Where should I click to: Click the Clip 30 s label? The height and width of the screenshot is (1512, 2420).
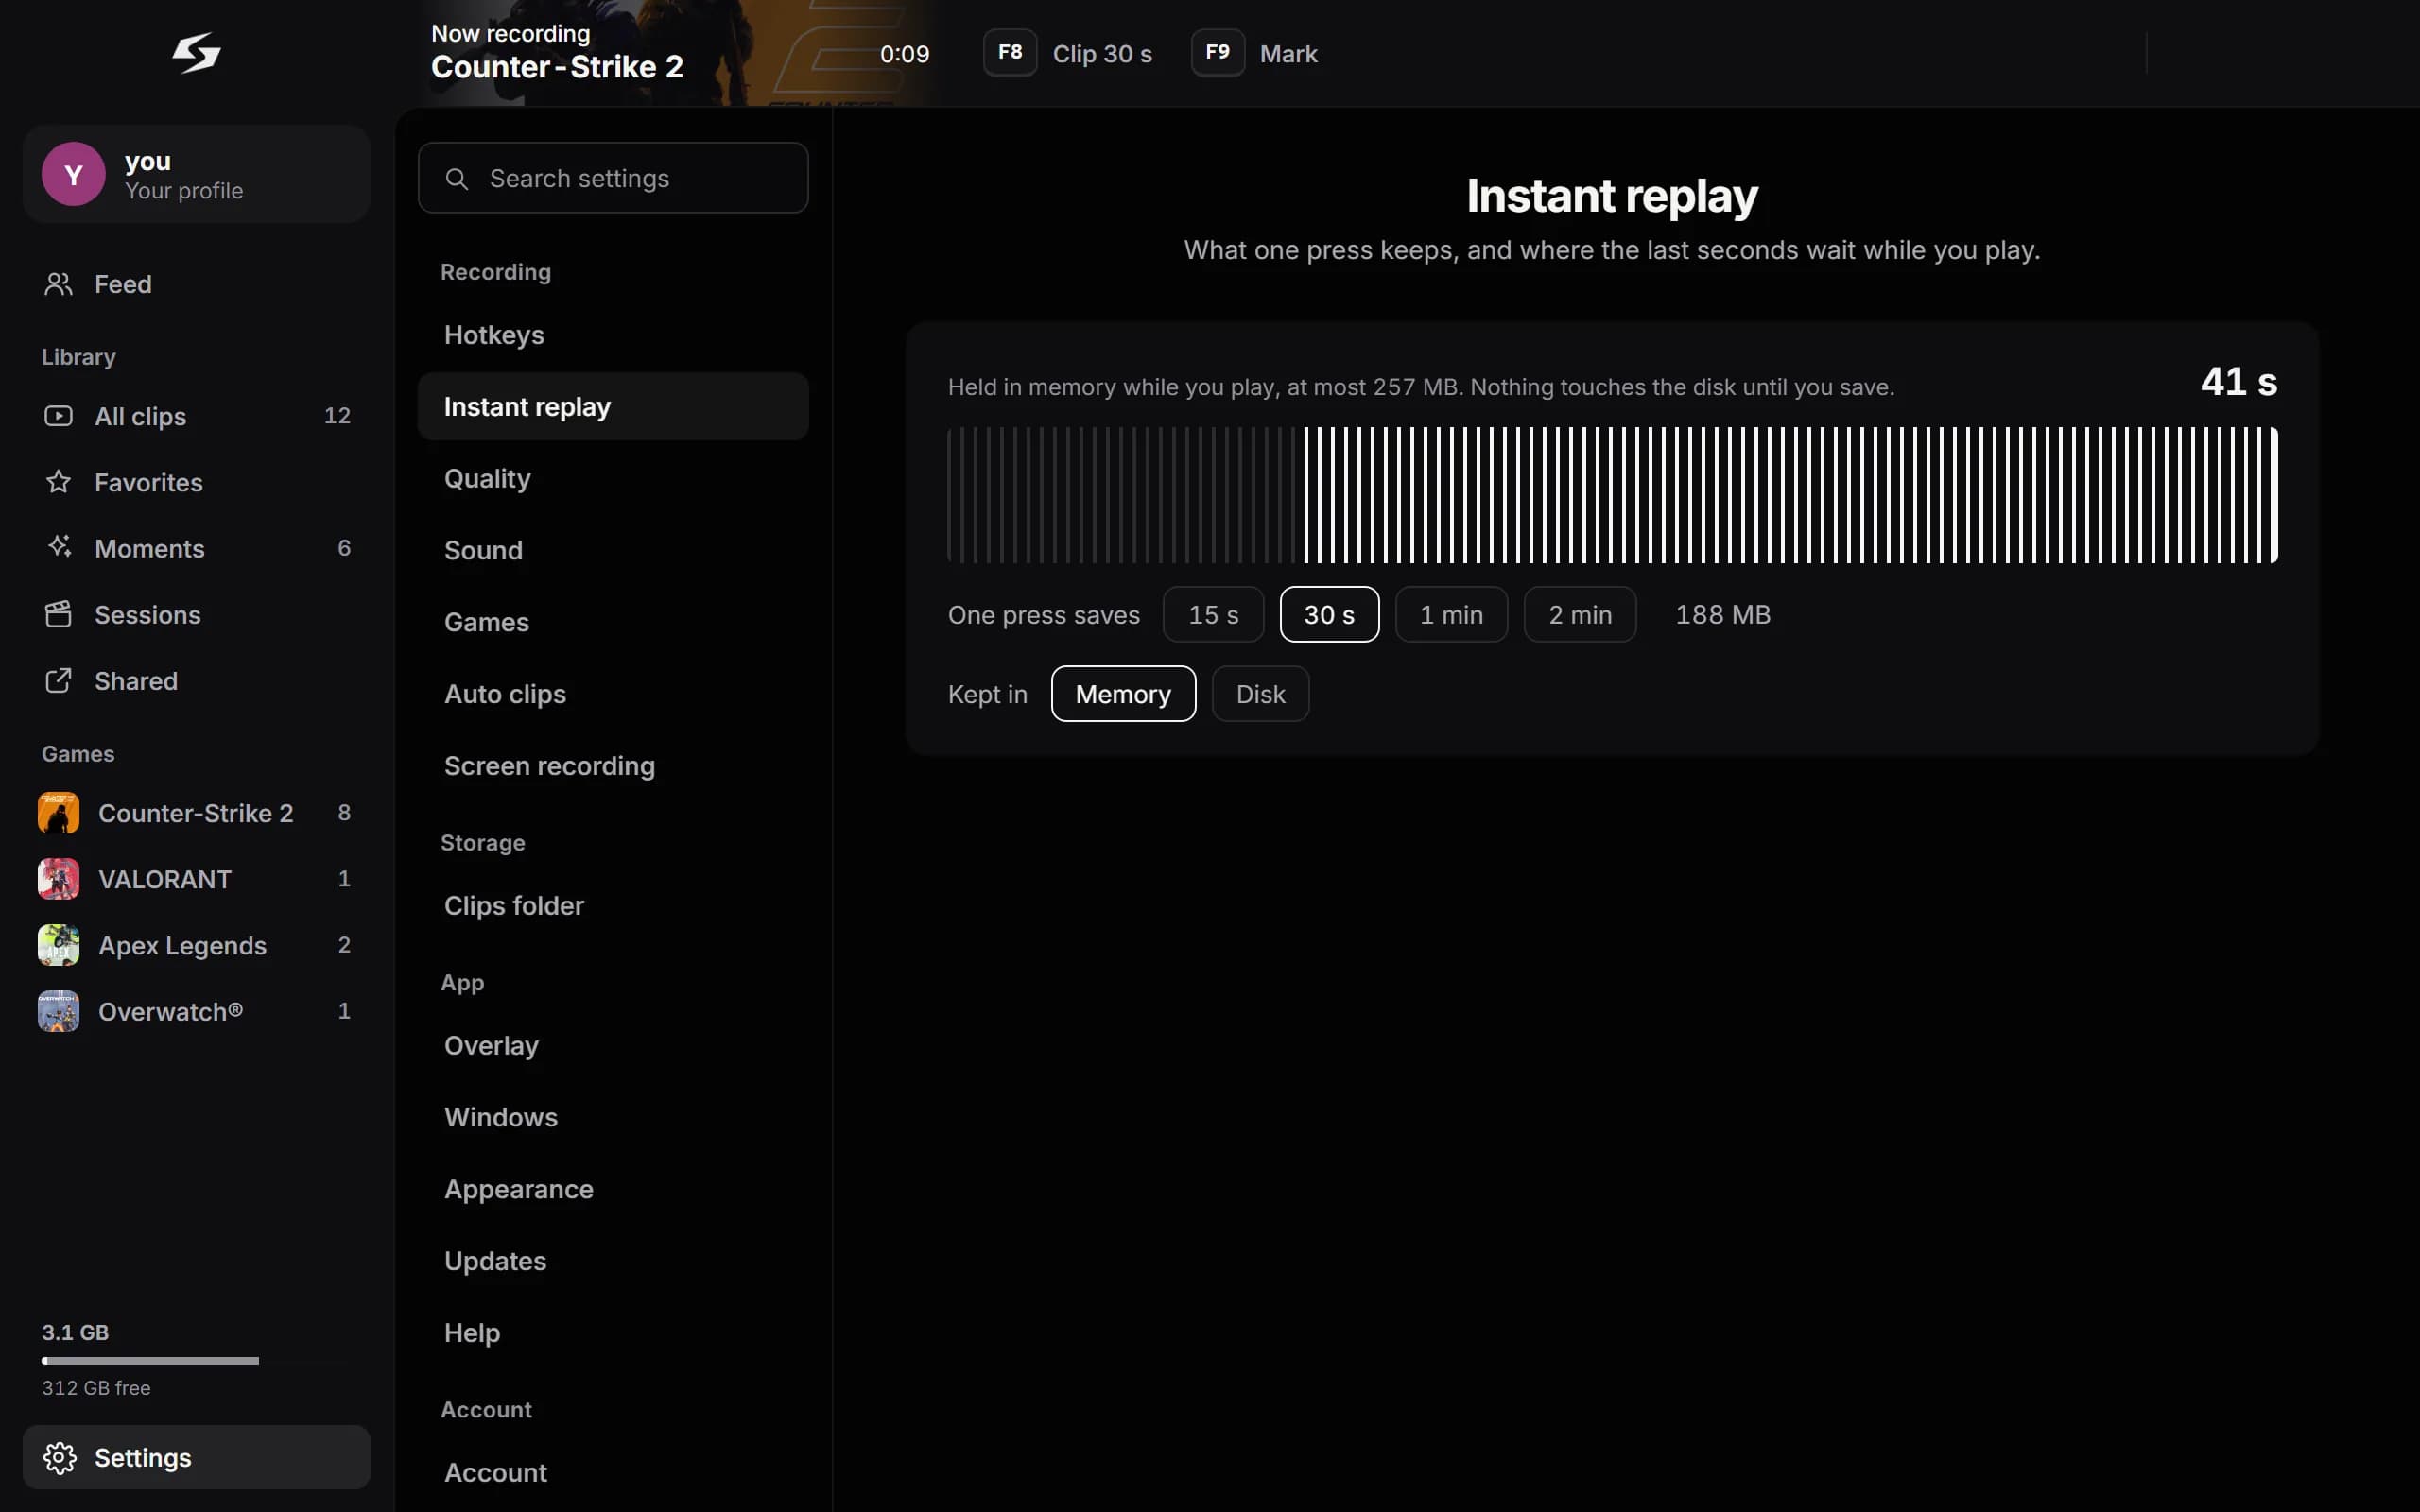tap(1102, 54)
